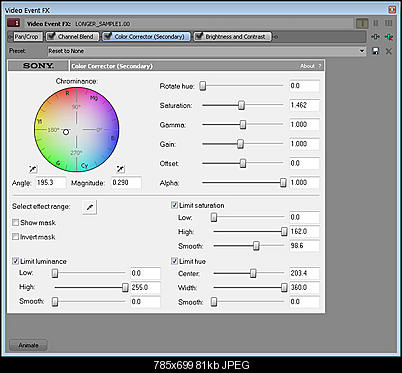Viewport: 402px width, 373px height.
Task: Click the Limit luminance Low slider handle
Action: [x=55, y=273]
